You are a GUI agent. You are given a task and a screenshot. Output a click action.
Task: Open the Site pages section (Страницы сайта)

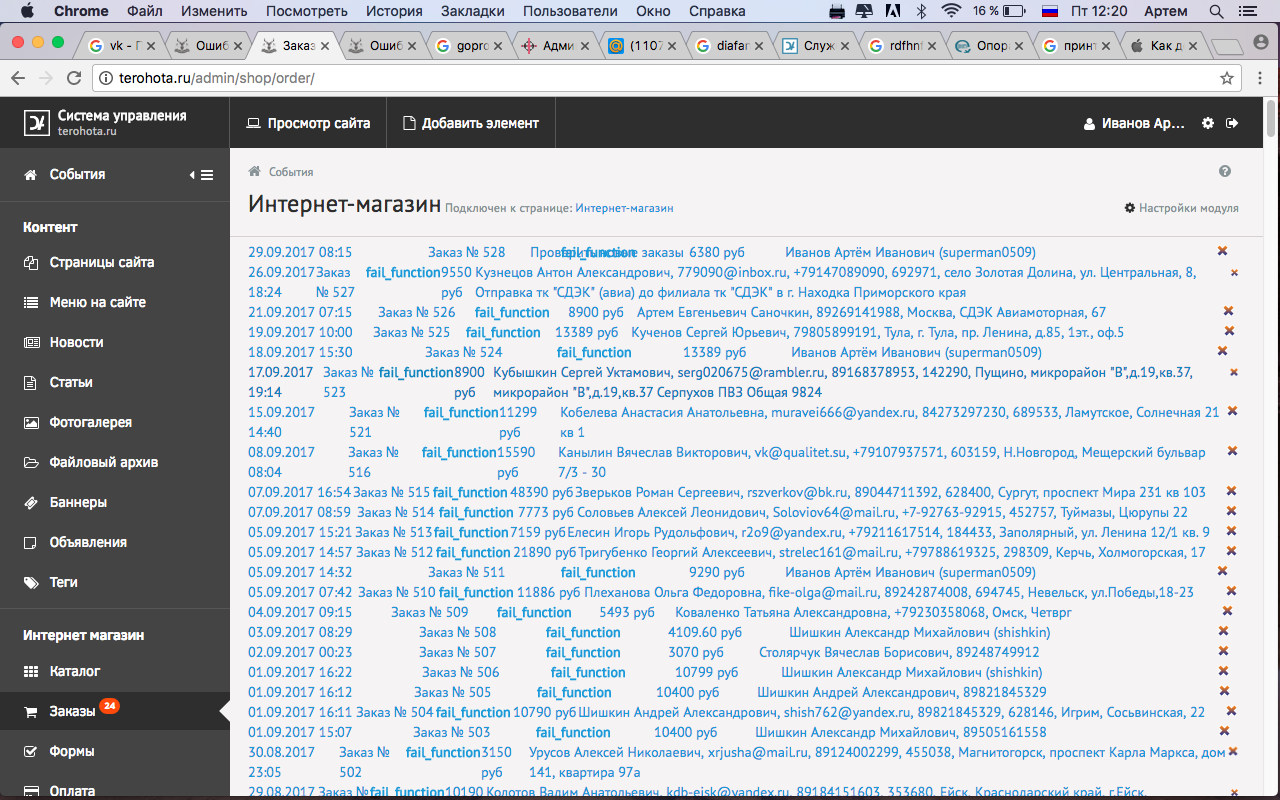[x=101, y=262]
